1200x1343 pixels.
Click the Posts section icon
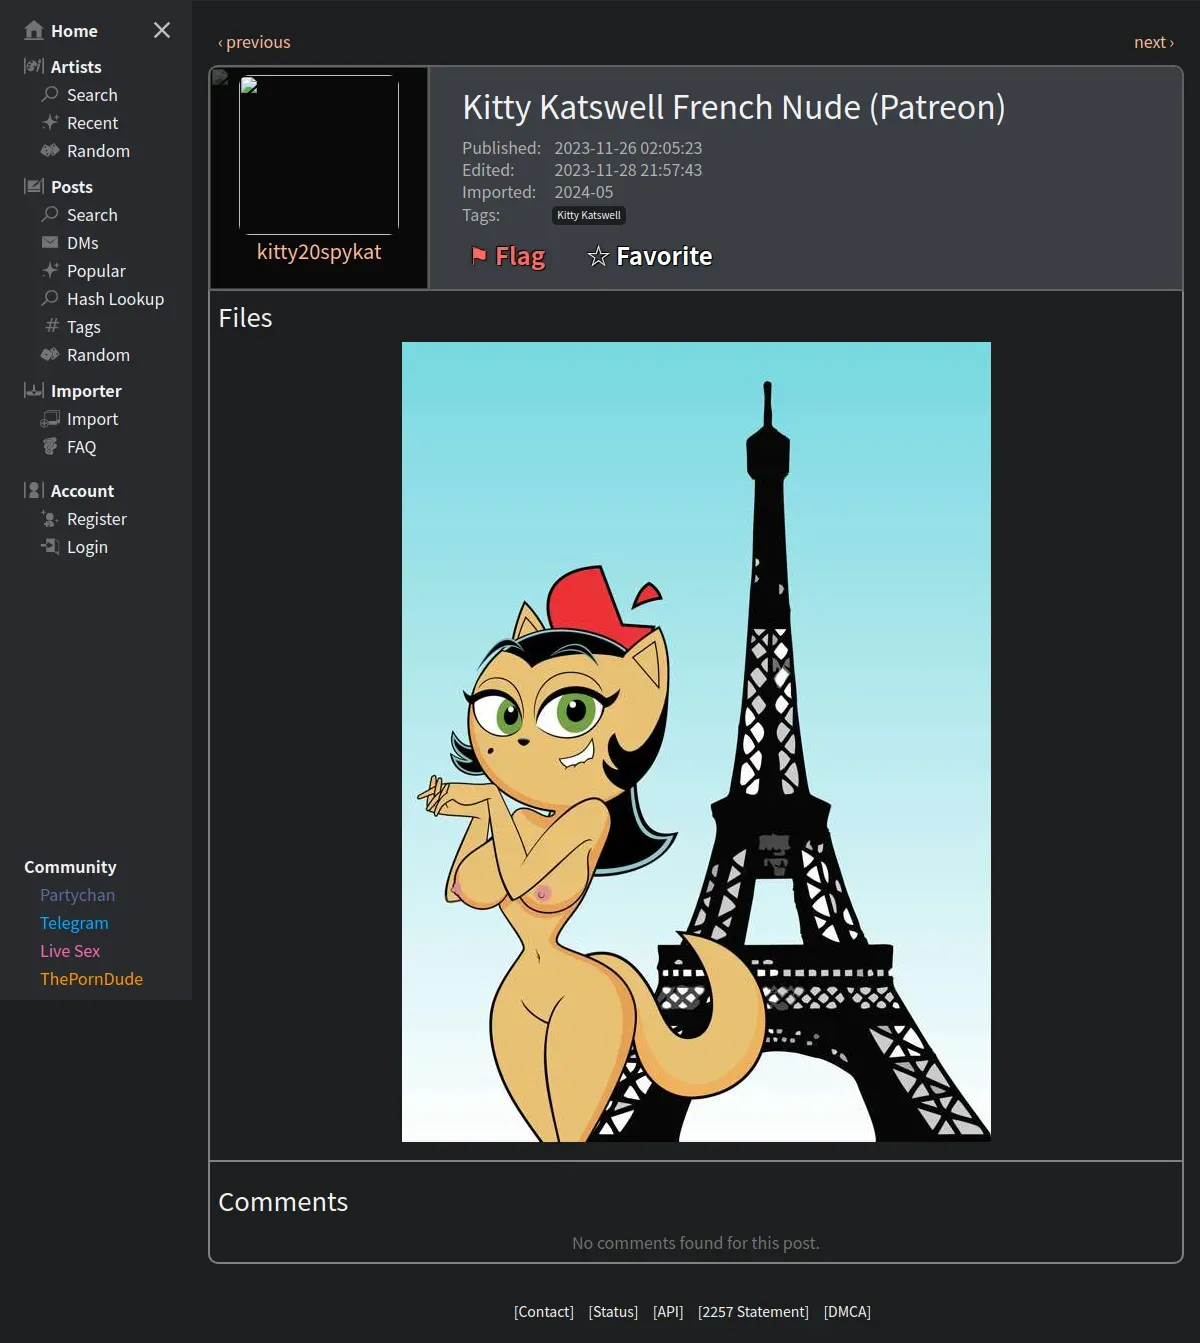point(34,186)
